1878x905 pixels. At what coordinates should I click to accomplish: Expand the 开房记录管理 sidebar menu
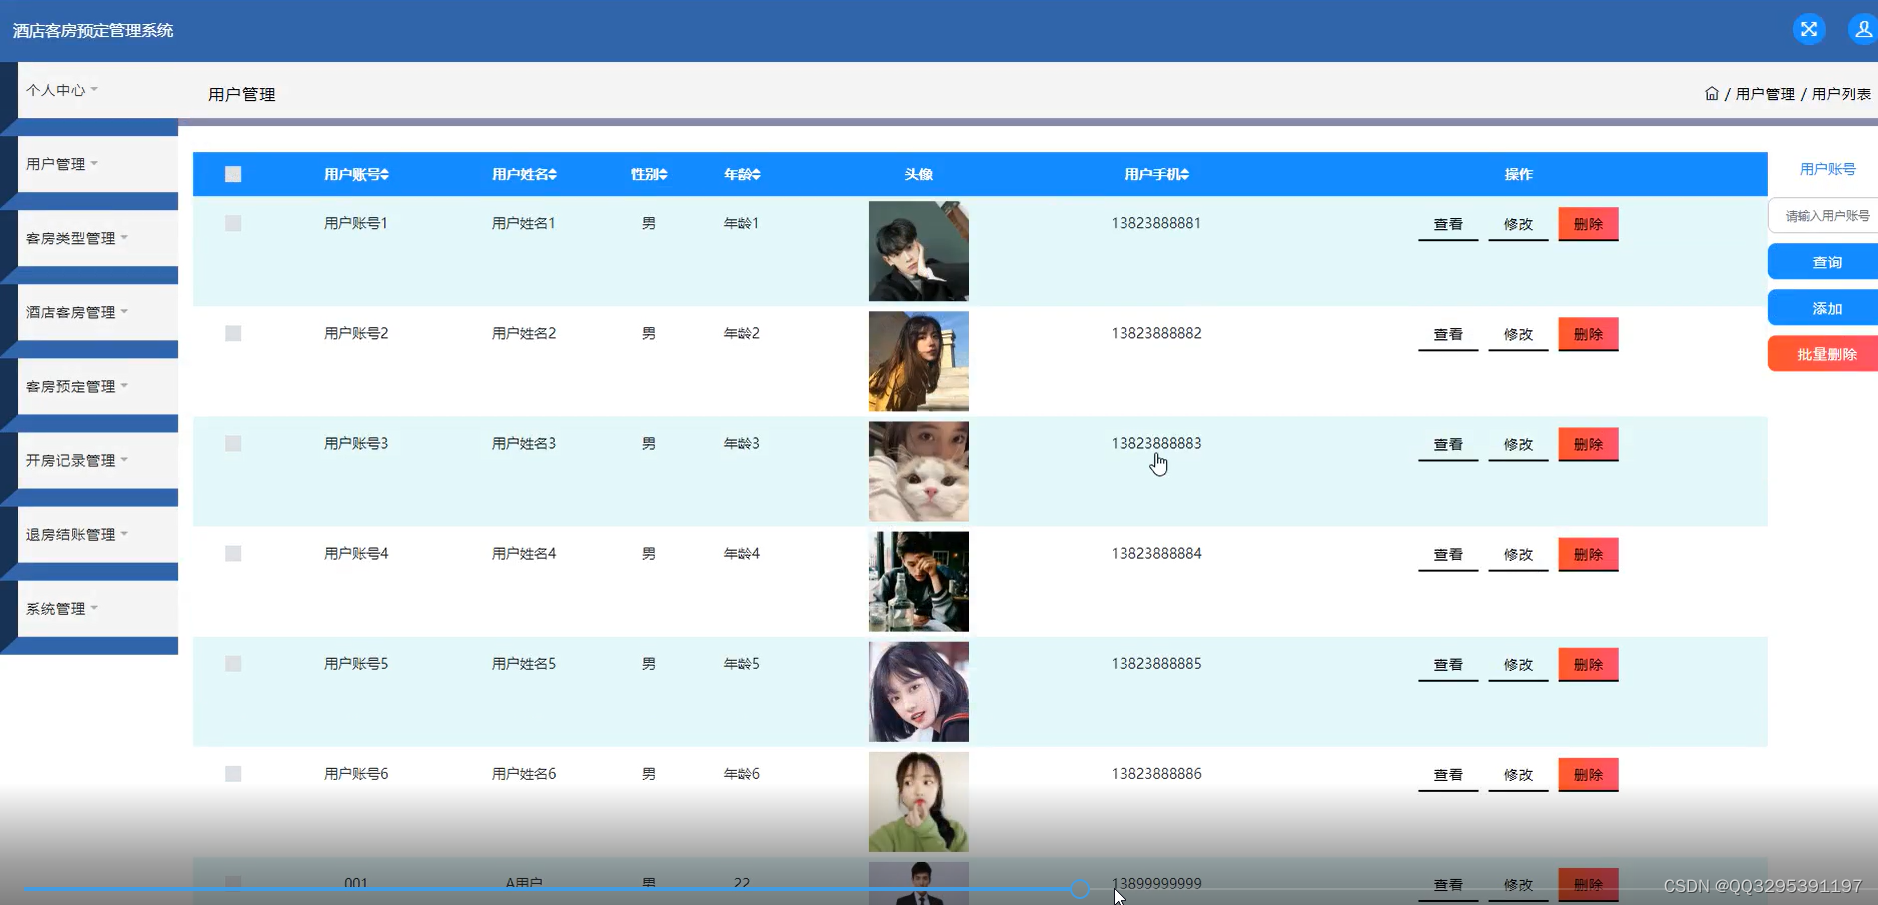click(97, 460)
